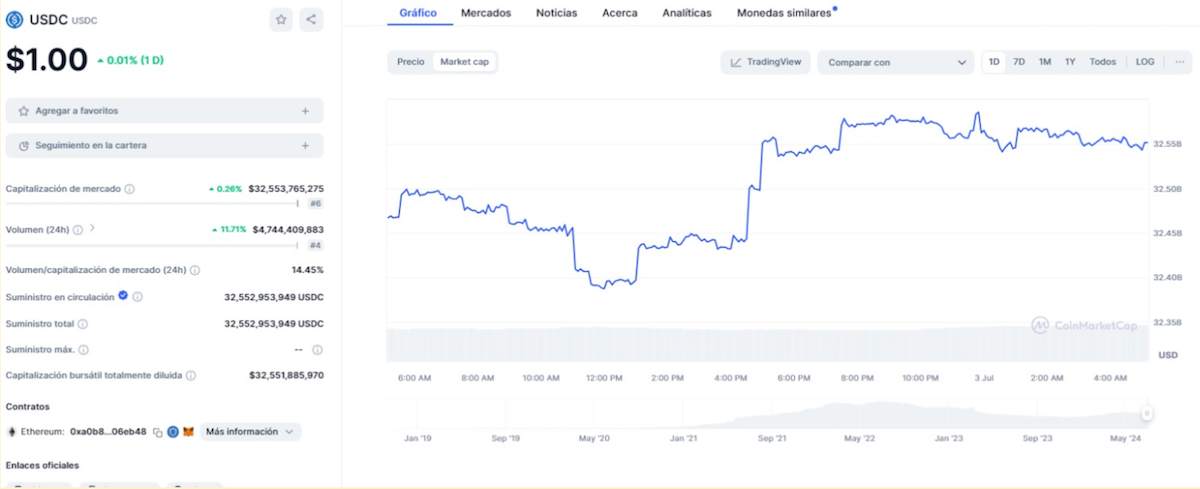Click verified checkmark beside Suministro en circulación
The width and height of the screenshot is (1200, 489).
pyautogui.click(x=123, y=296)
